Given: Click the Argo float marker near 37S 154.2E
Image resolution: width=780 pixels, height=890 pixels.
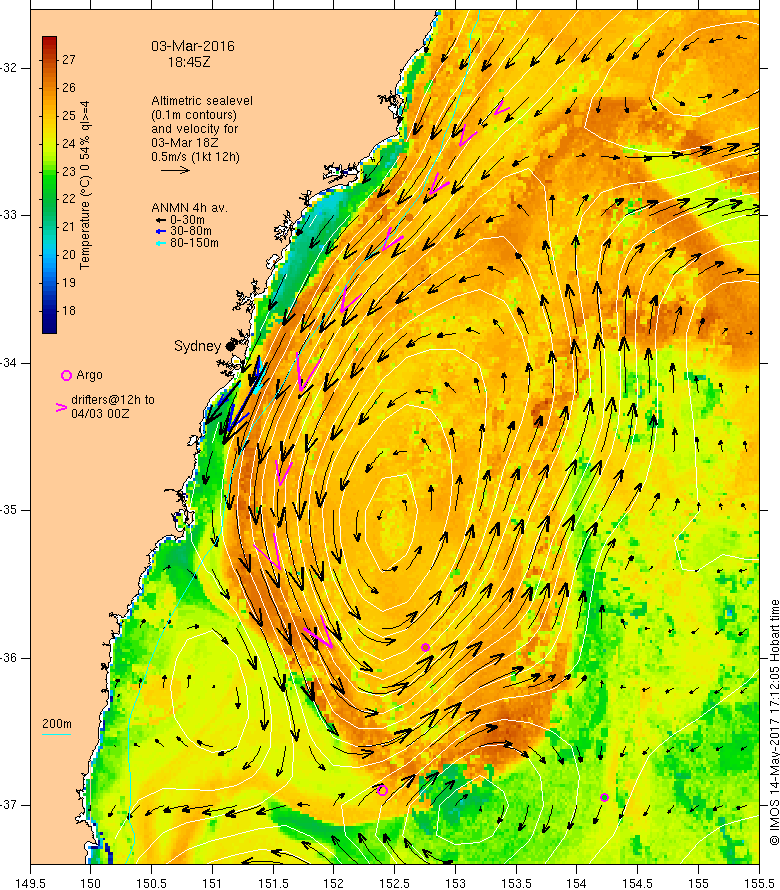Looking at the screenshot, I should (x=605, y=797).
